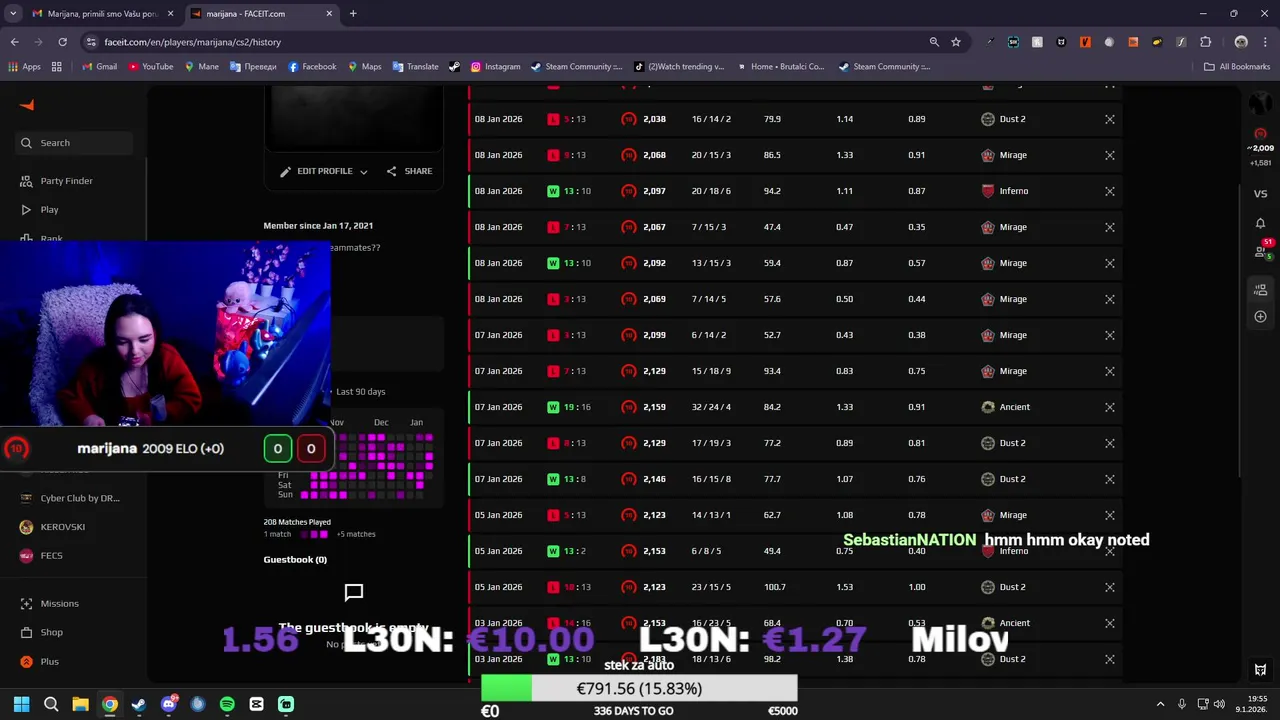Open the YouTube bookmark
This screenshot has width=1280, height=720.
tap(150, 67)
